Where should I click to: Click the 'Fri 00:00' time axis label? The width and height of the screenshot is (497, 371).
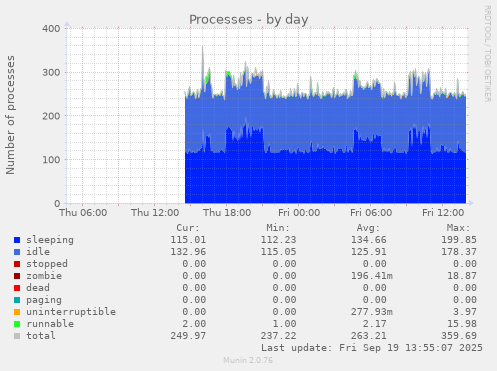tap(299, 213)
